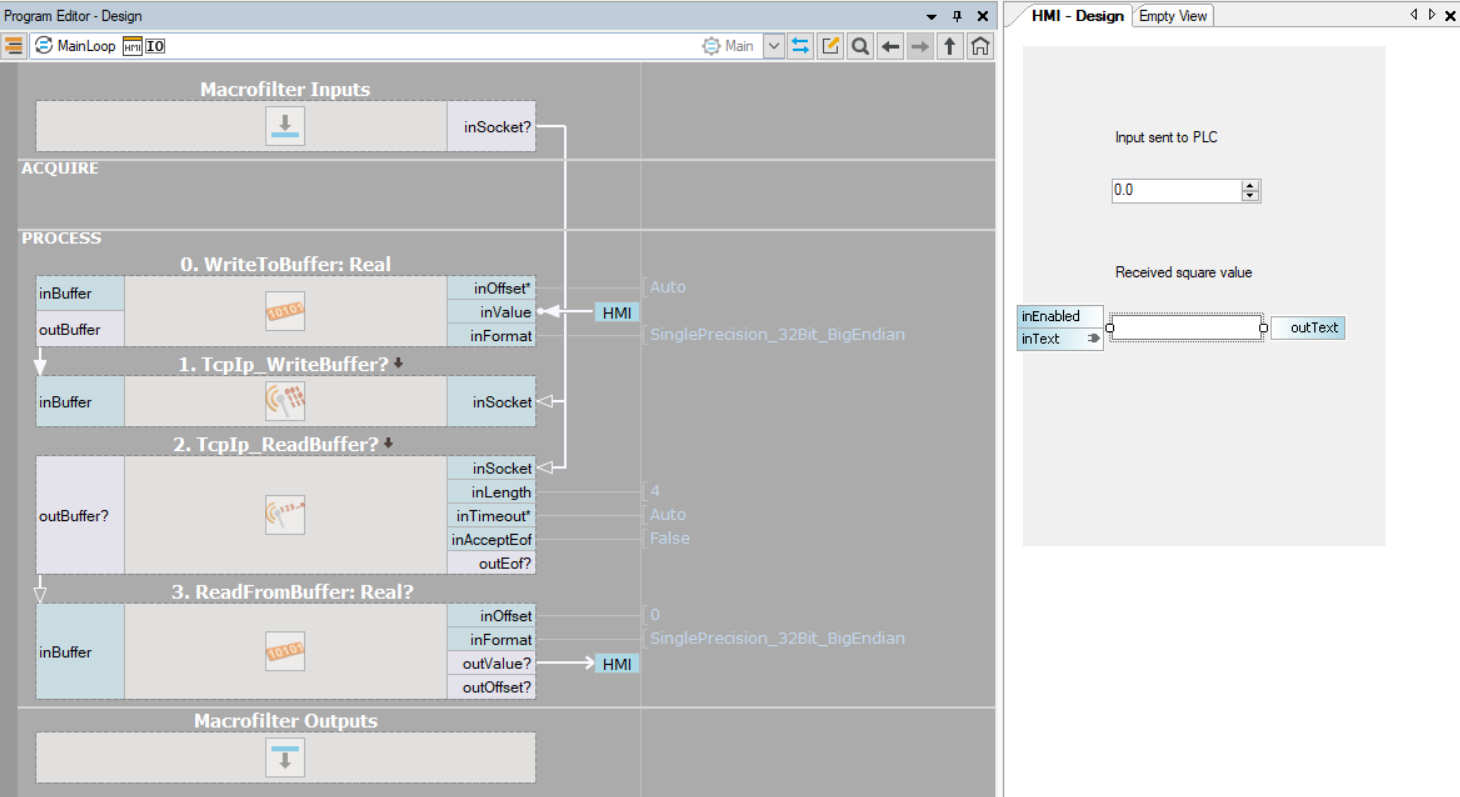Viewport: 1460px width, 797px height.
Task: Click the HMI link on outValue
Action: point(617,663)
